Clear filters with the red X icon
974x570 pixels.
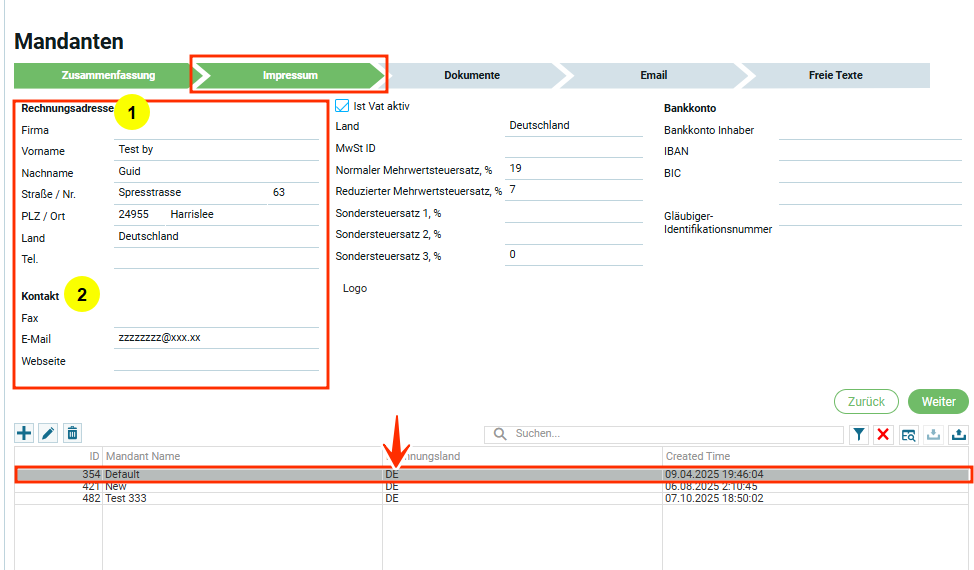pyautogui.click(x=884, y=434)
